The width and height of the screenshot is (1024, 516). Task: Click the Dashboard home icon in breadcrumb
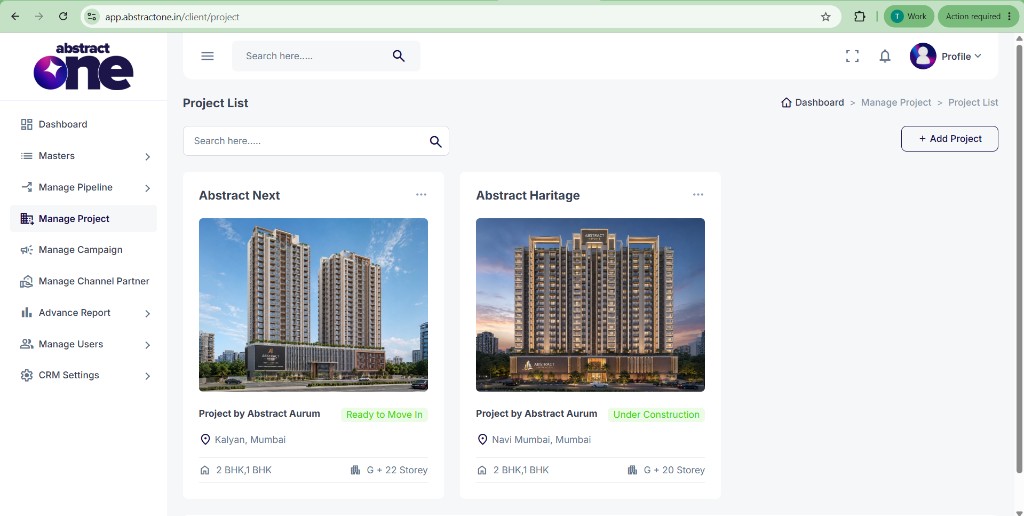pyautogui.click(x=786, y=103)
